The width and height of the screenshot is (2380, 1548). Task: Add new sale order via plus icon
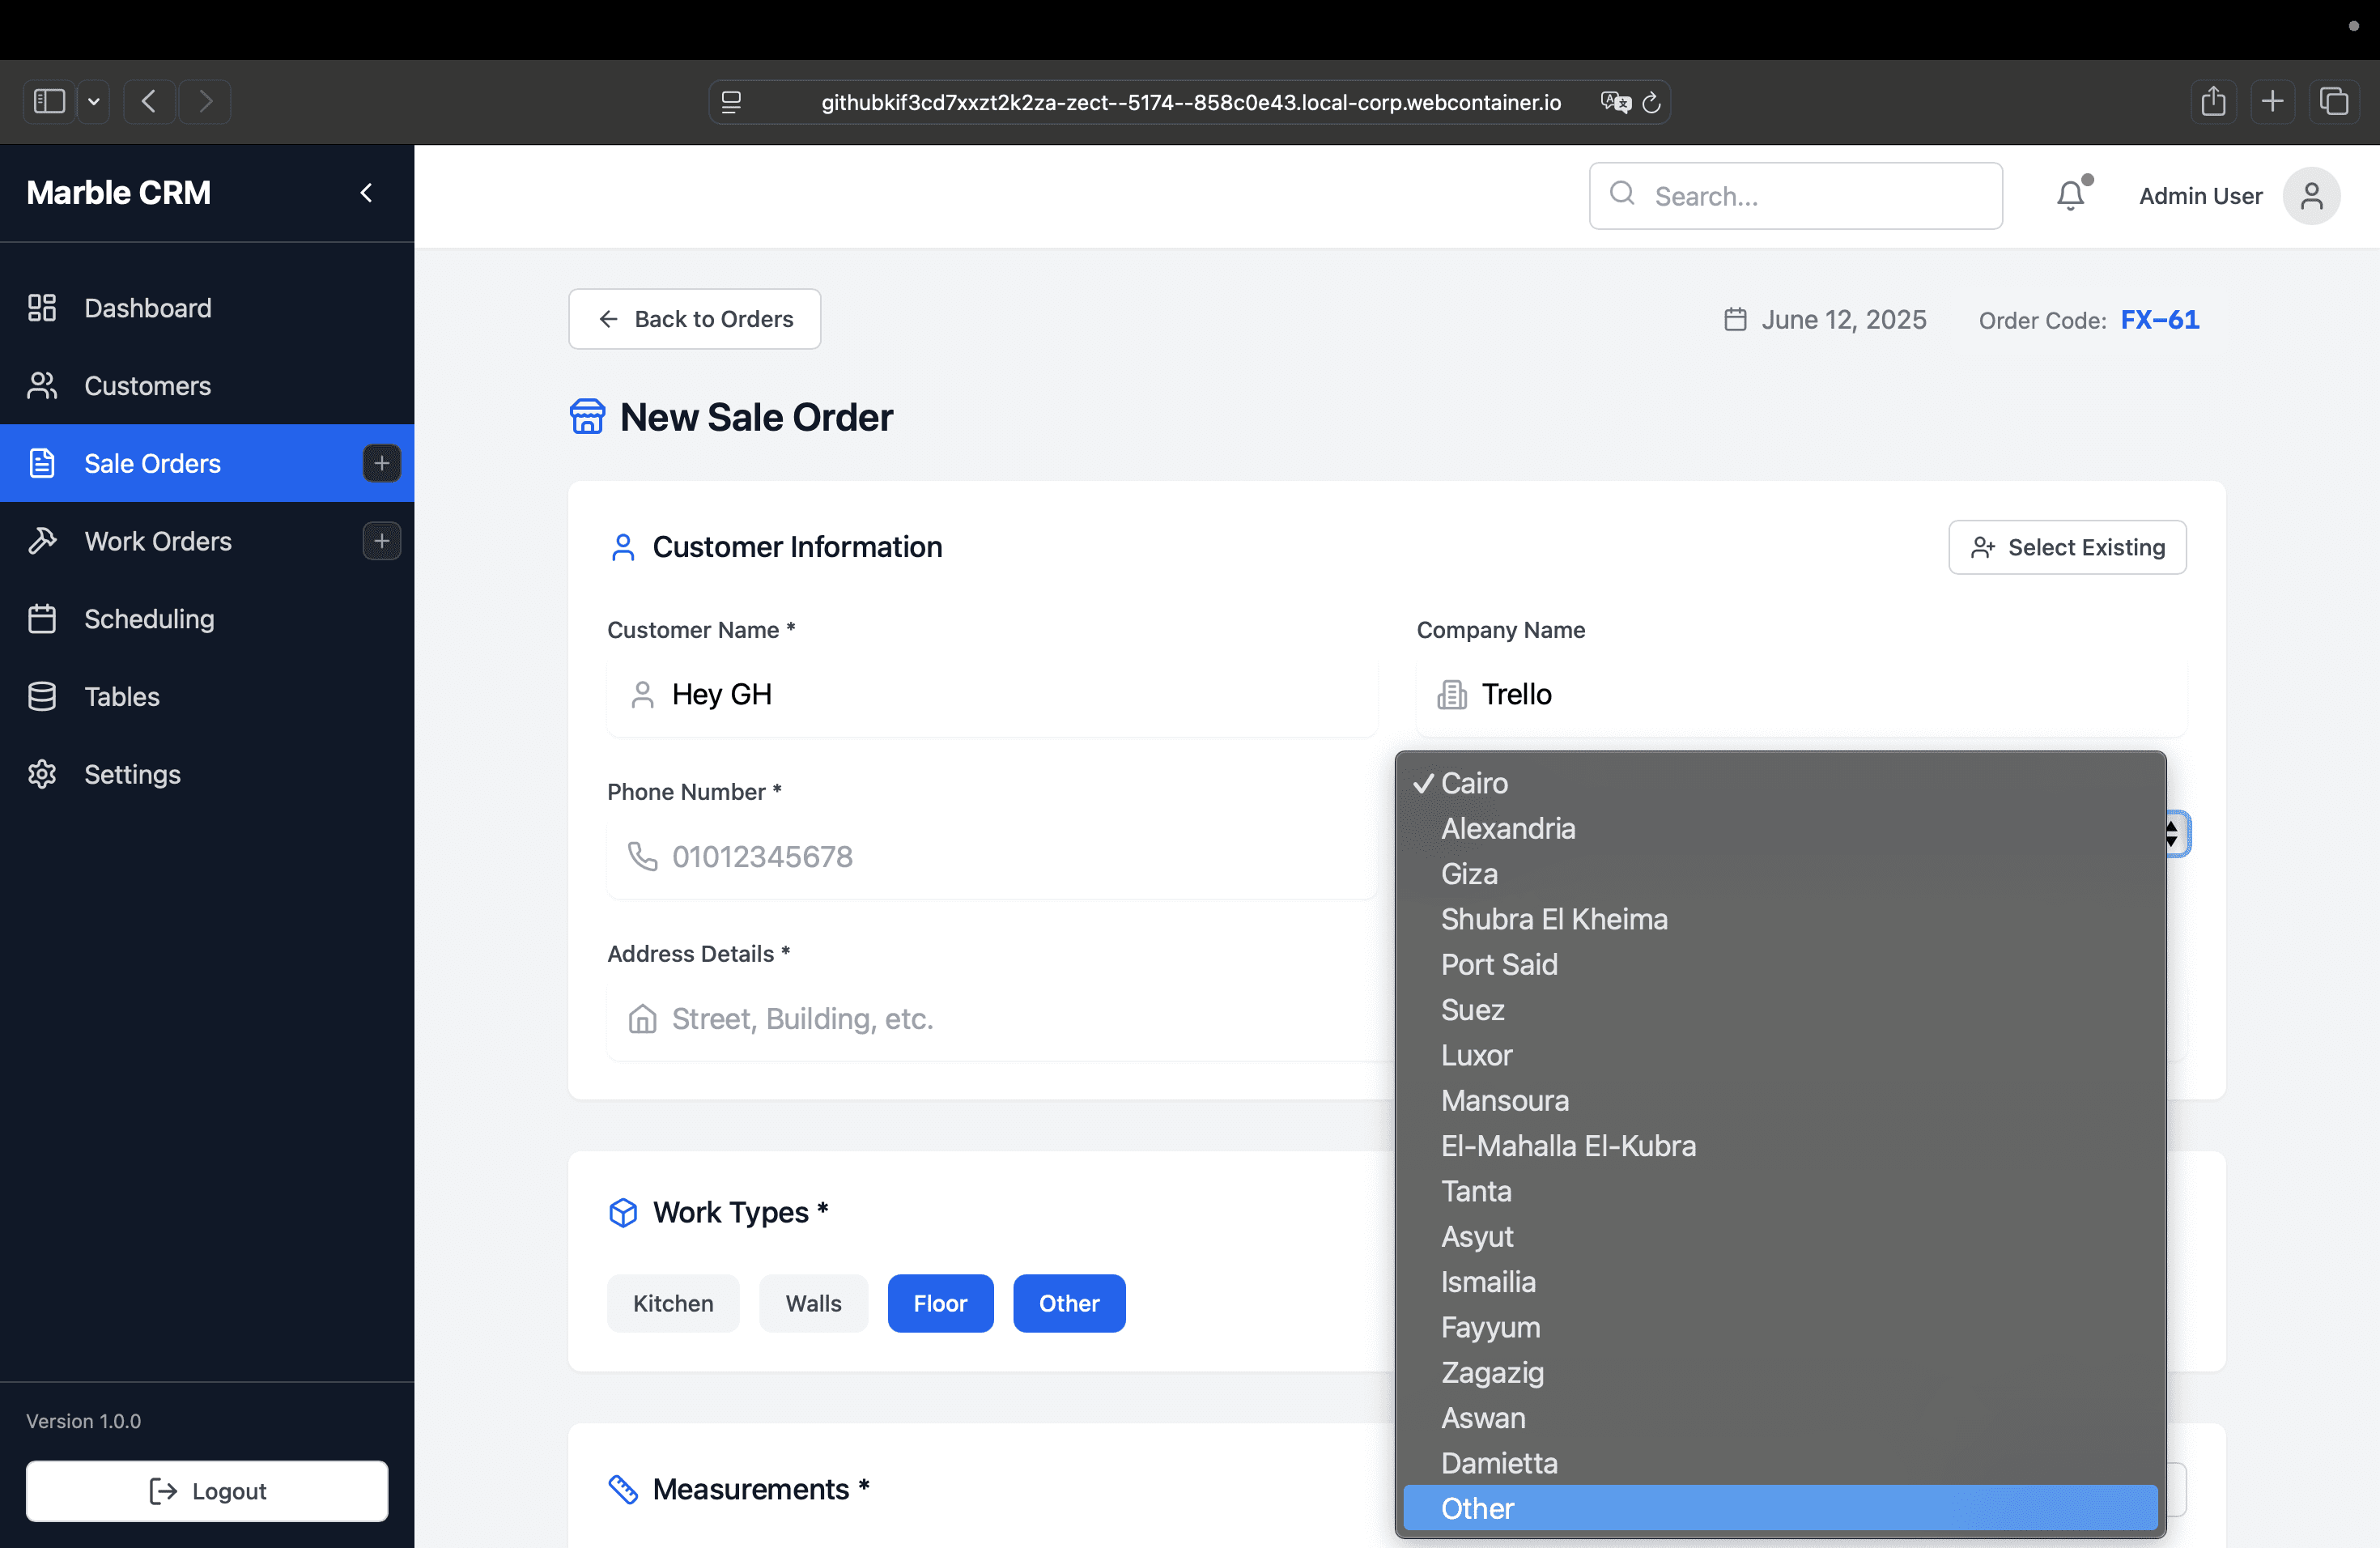click(381, 463)
